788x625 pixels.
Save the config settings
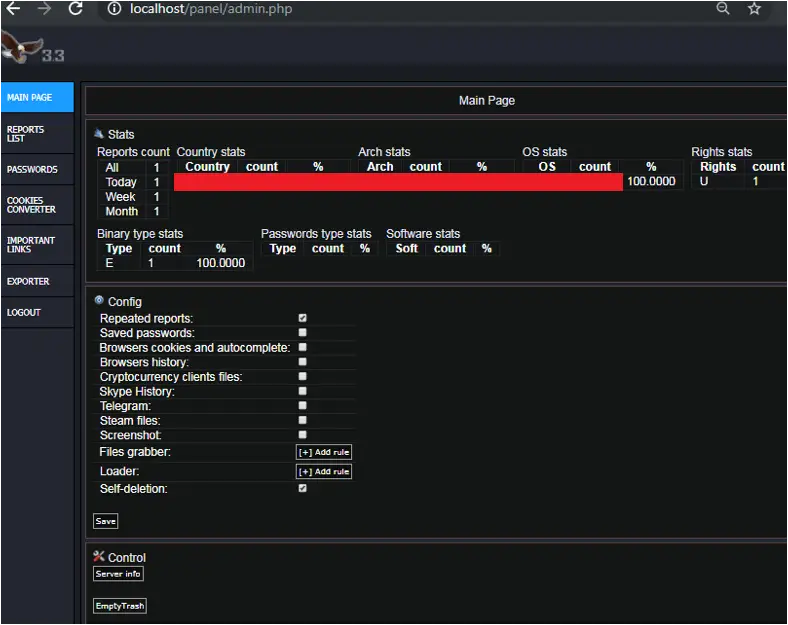click(106, 521)
